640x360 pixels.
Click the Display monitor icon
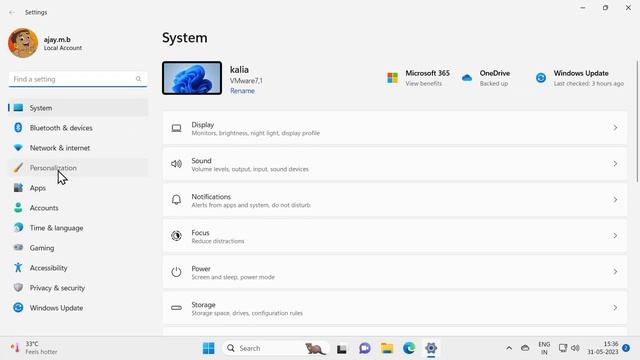(x=176, y=128)
